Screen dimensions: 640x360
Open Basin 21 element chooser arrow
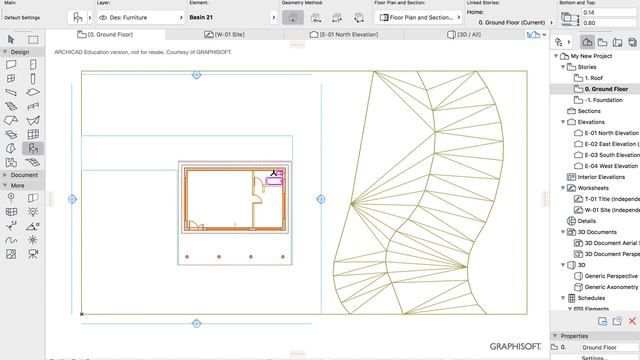[x=273, y=18]
